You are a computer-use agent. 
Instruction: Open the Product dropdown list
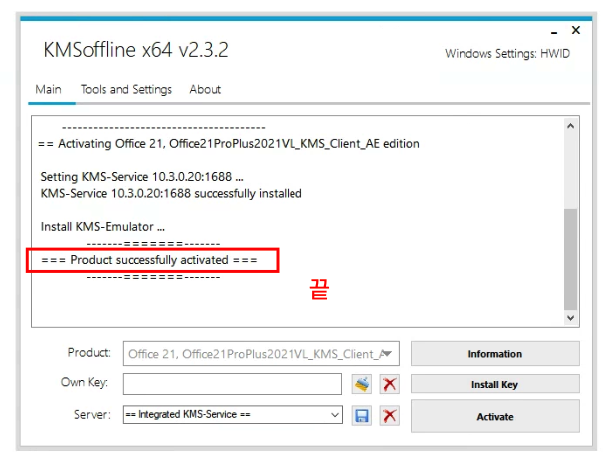(261, 353)
